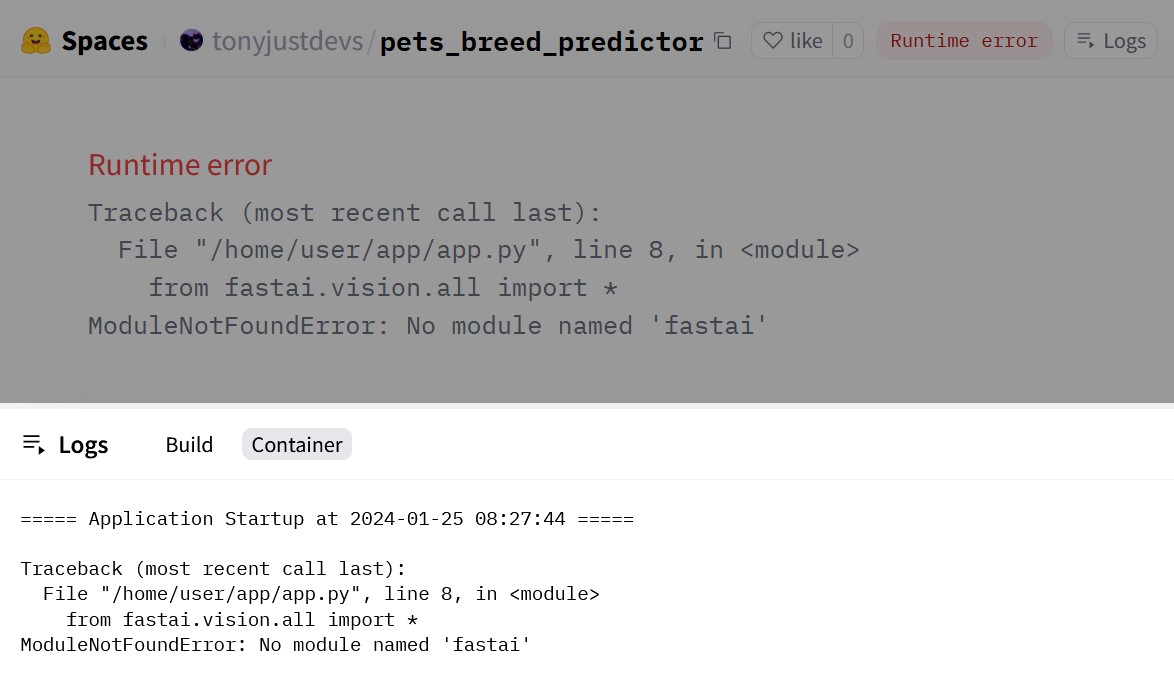Click the Runtime error status badge
Viewport: 1174px width, 682px height.
tap(964, 40)
